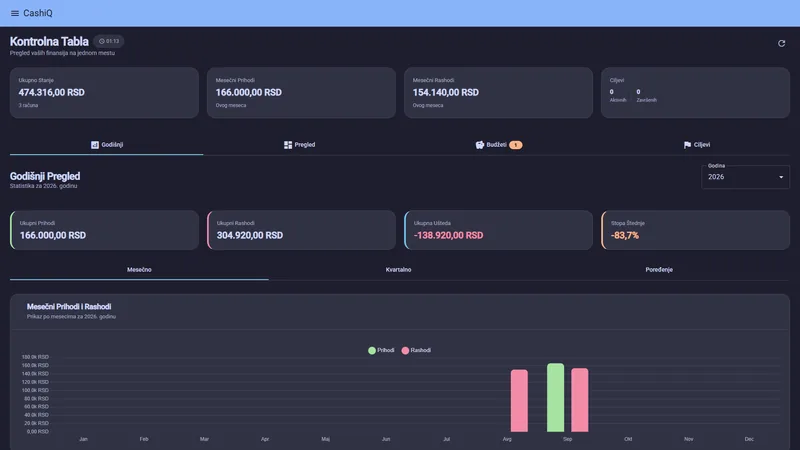
Task: Click the Mesečni Prihodi i Rashodi chart title
Action: point(69,307)
